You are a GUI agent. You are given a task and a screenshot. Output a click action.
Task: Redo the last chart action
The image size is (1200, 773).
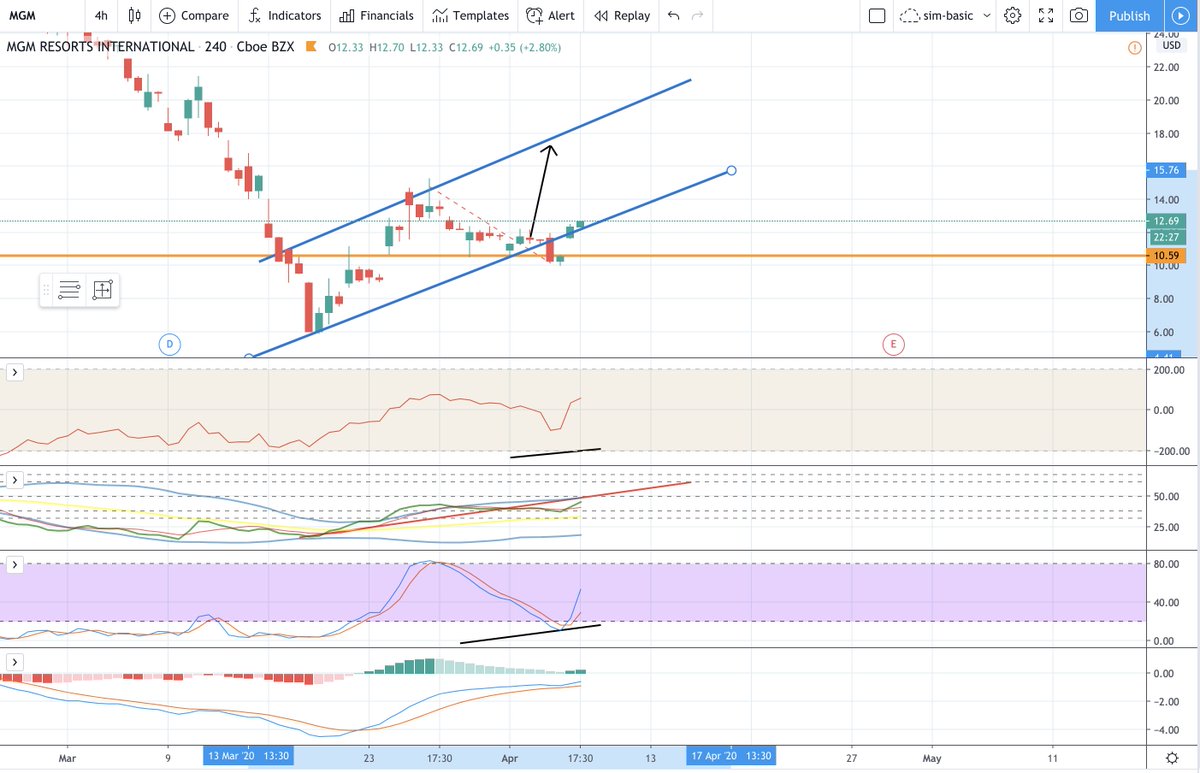click(x=699, y=16)
